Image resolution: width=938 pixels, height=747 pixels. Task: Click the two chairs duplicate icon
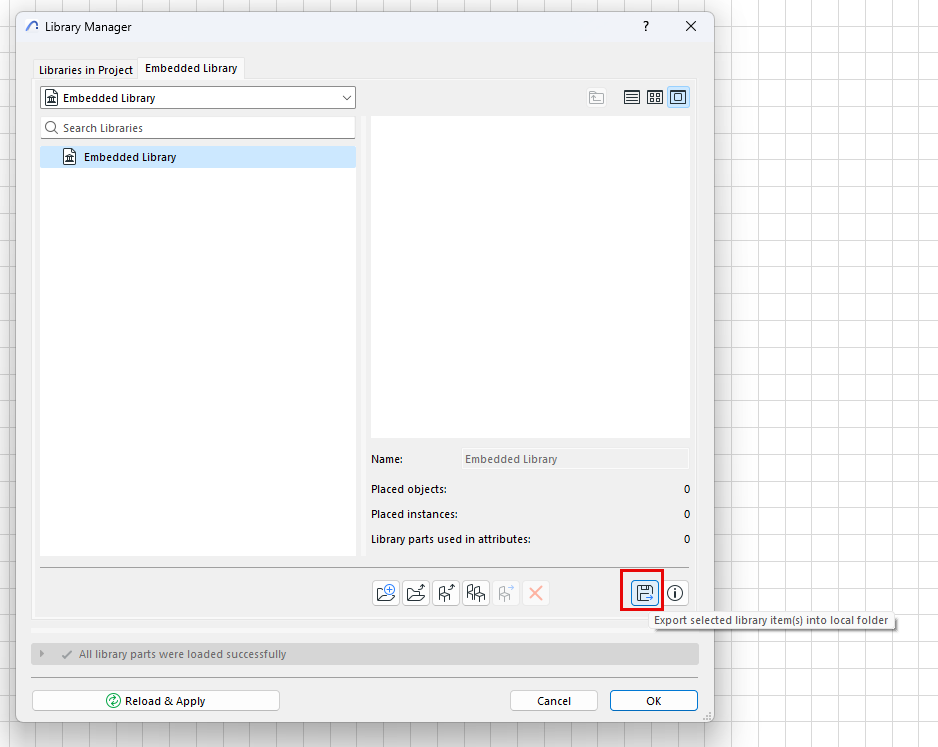pyautogui.click(x=476, y=593)
